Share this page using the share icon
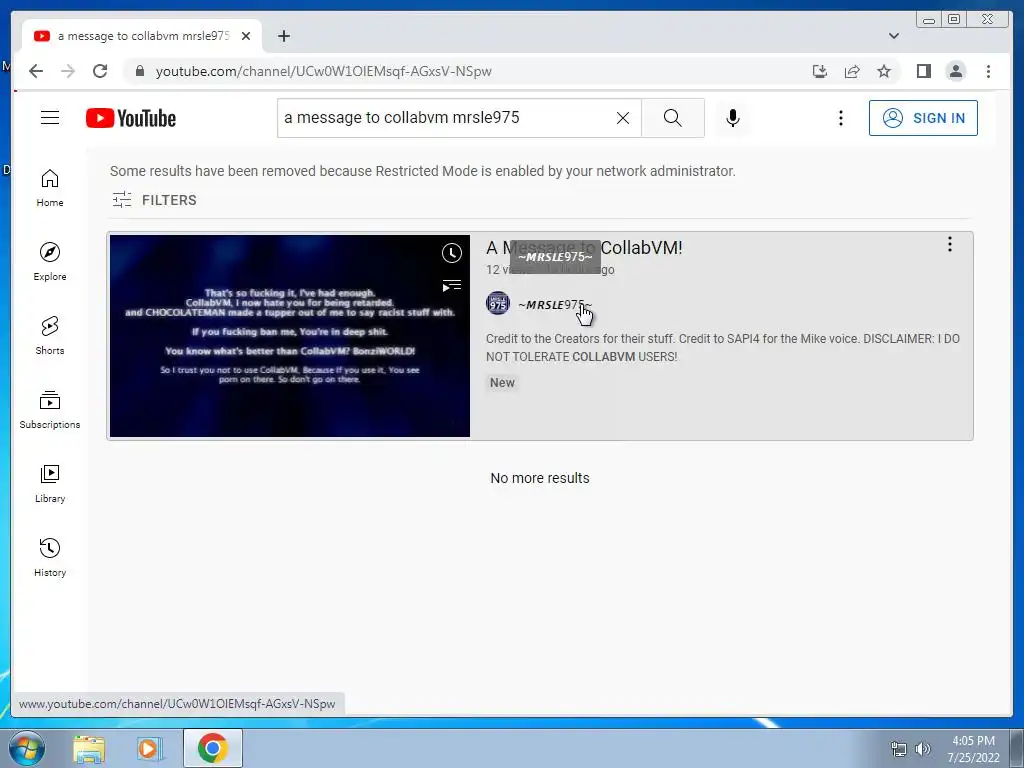This screenshot has height=768, width=1024. coord(852,71)
